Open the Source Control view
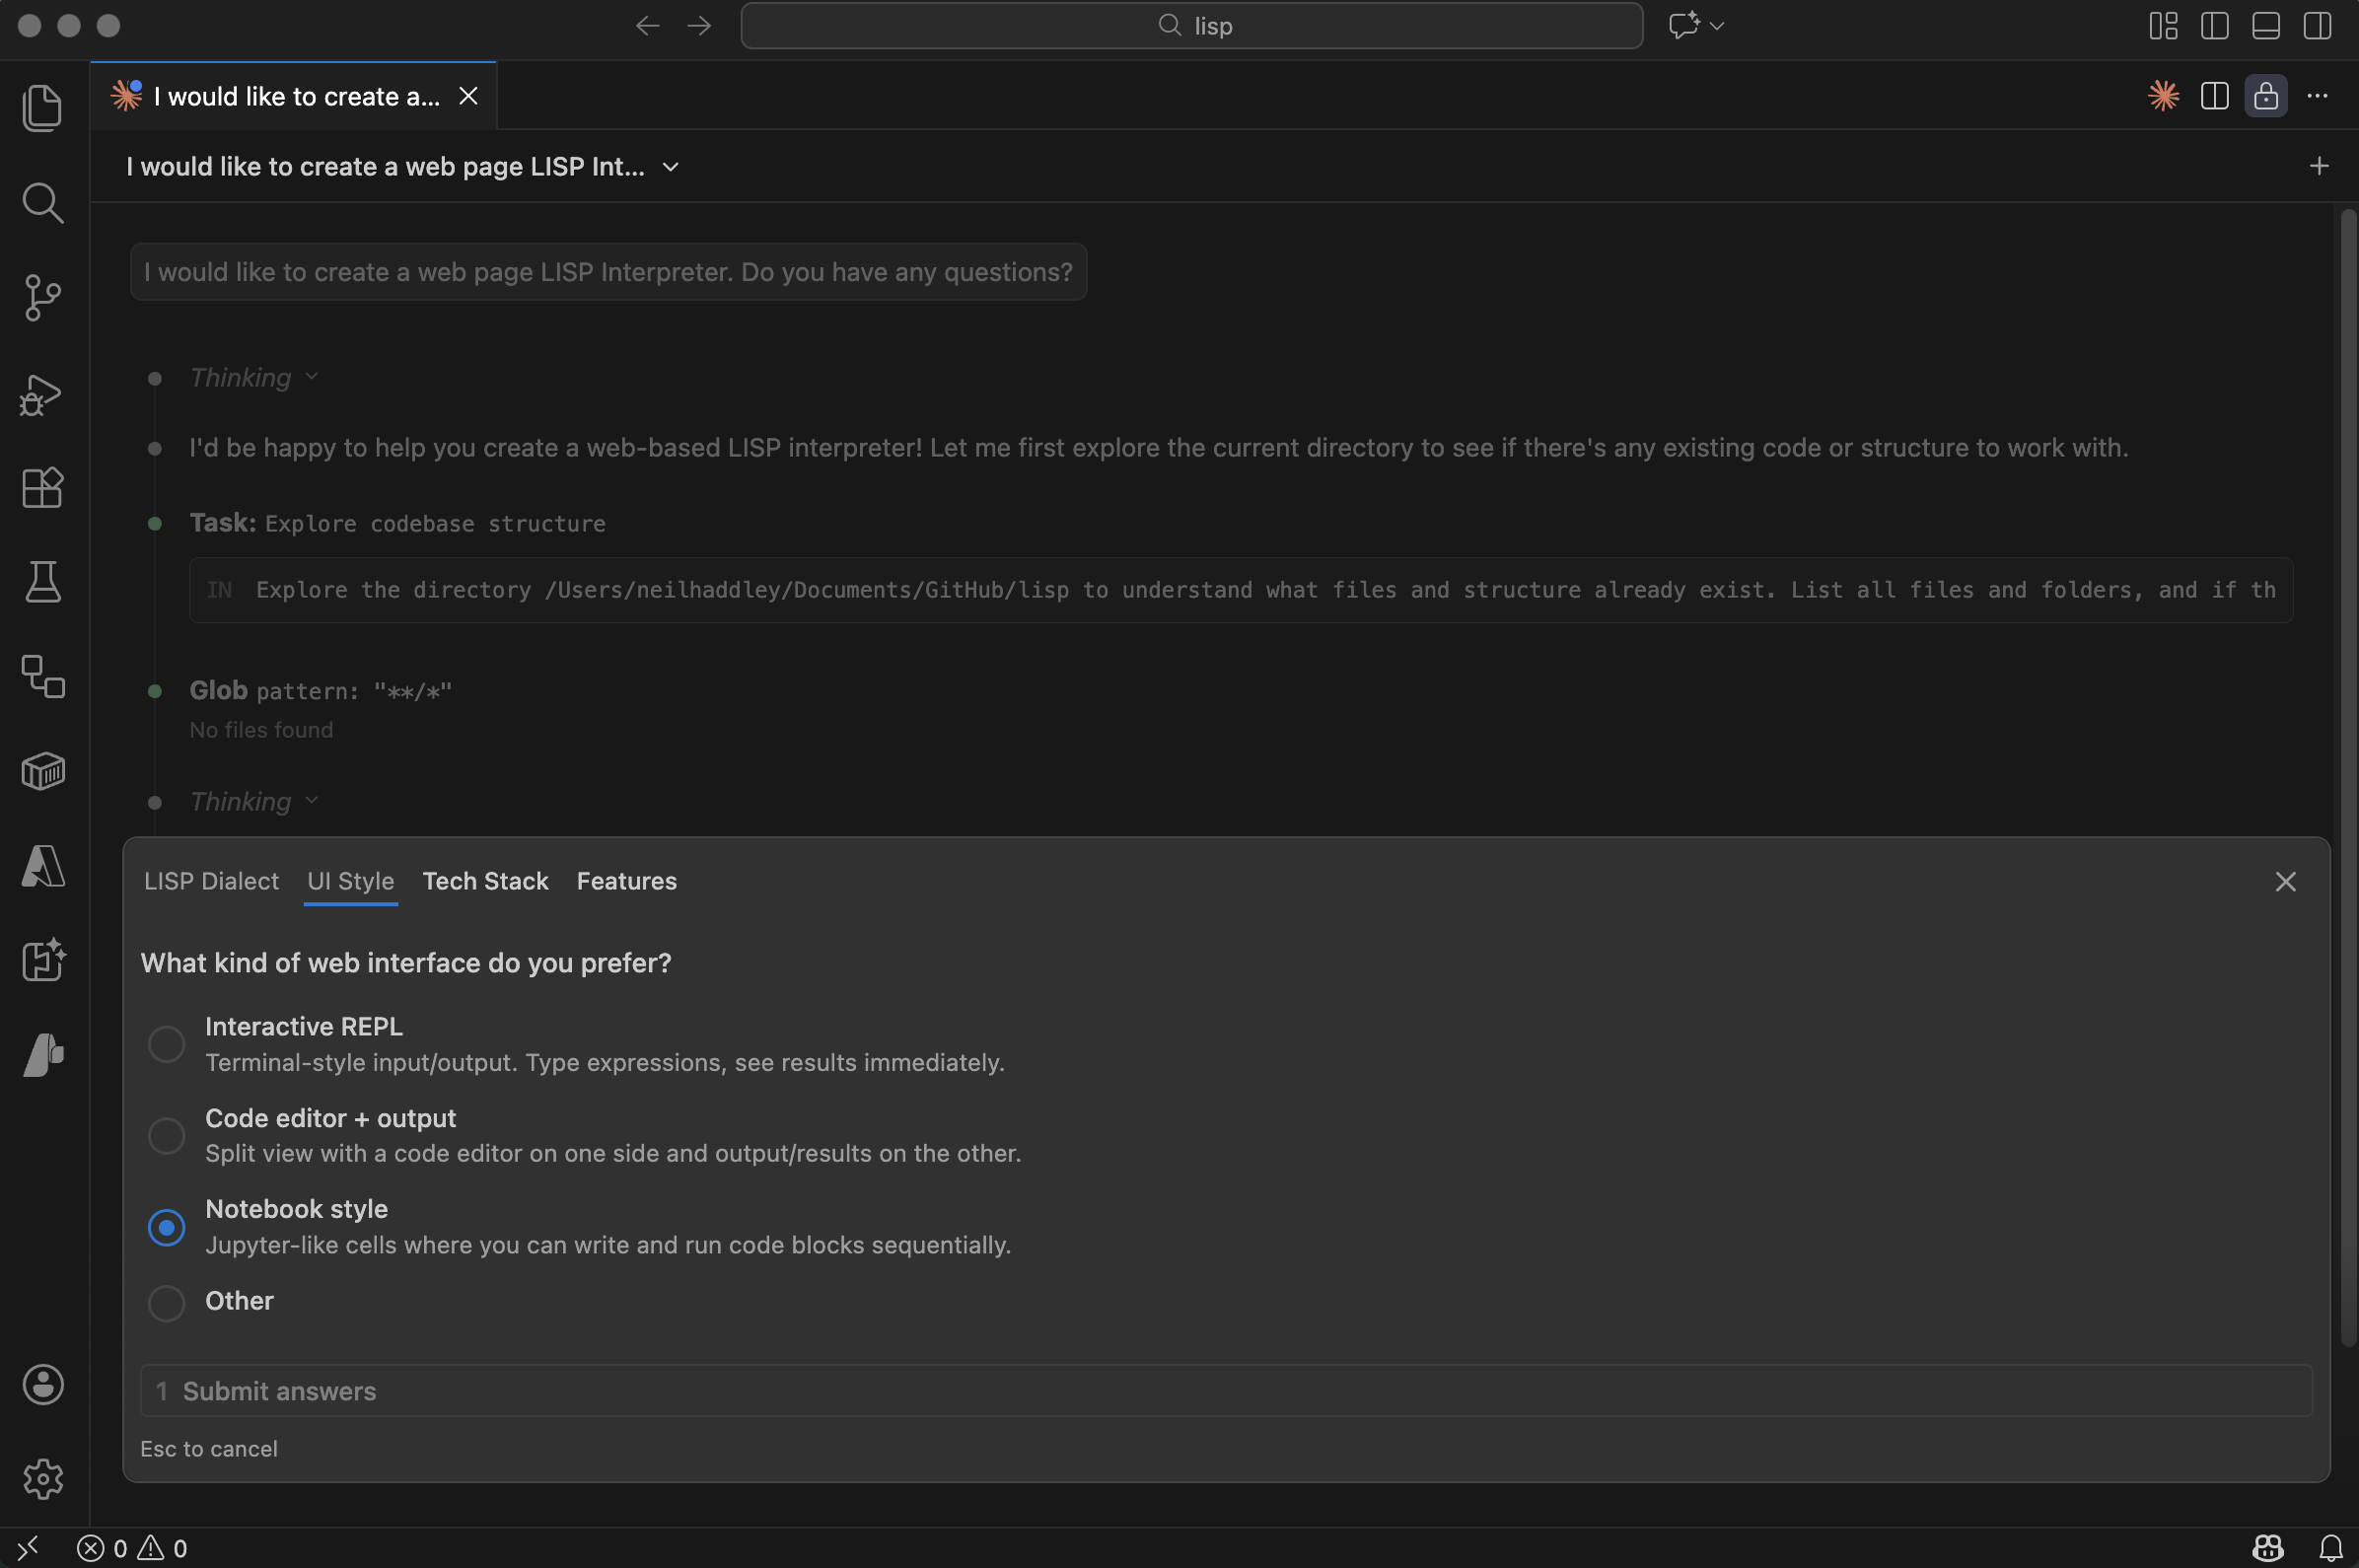 [x=42, y=297]
